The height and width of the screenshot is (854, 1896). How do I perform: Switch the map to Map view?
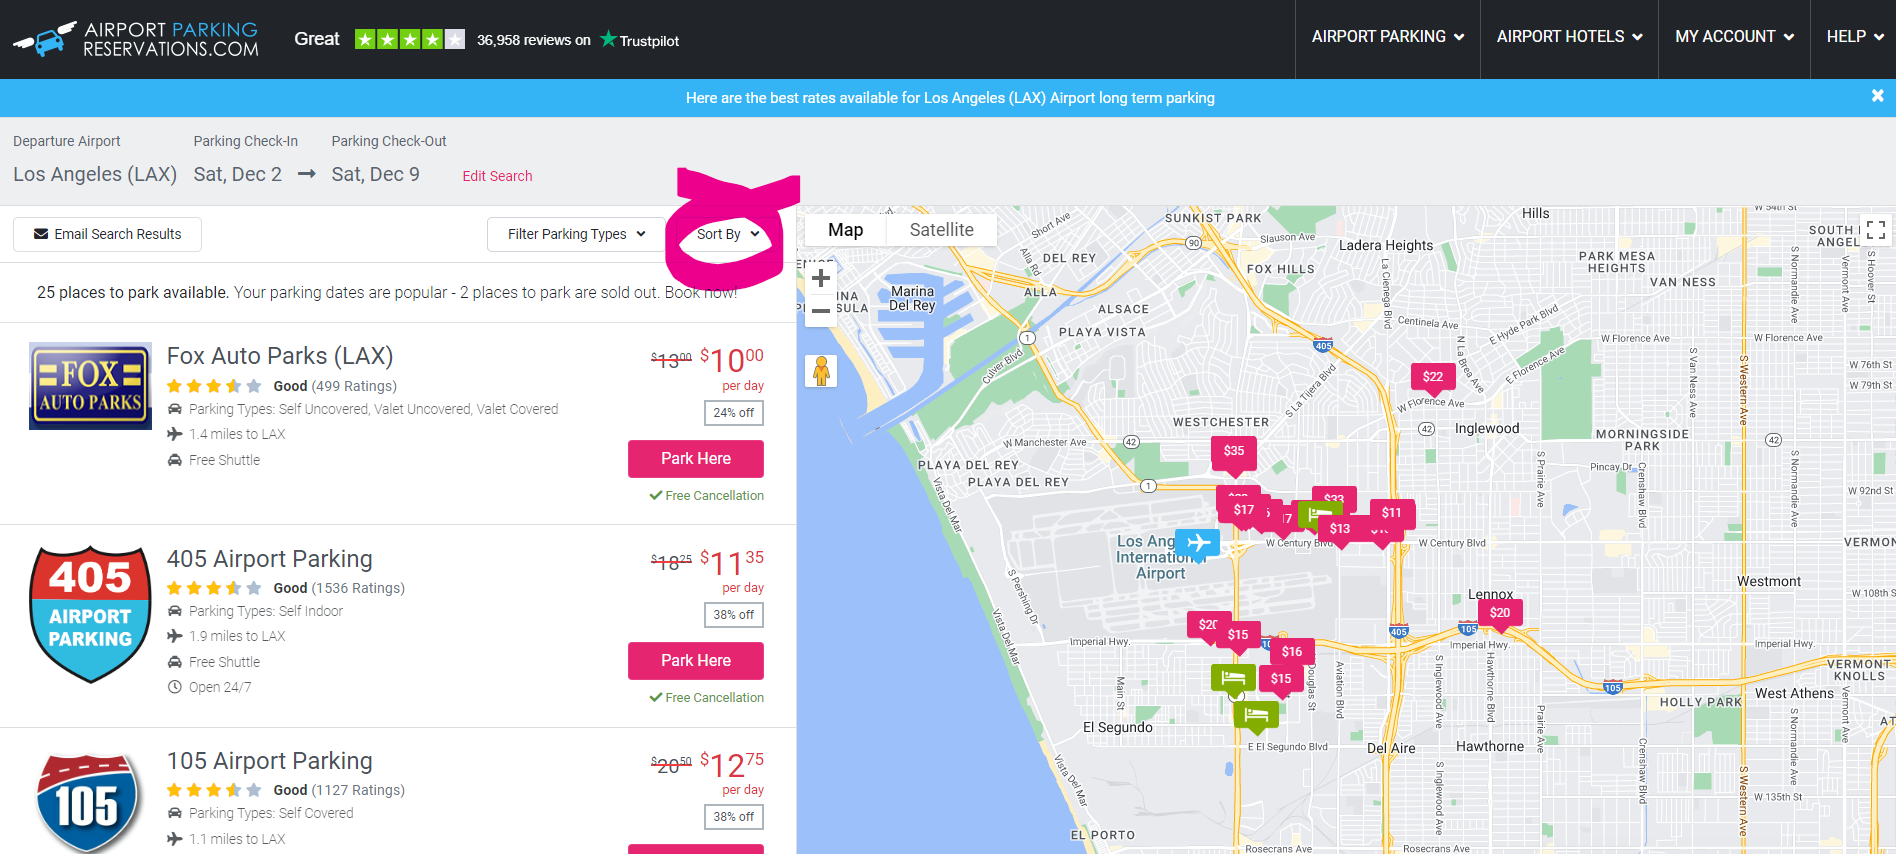pyautogui.click(x=845, y=230)
